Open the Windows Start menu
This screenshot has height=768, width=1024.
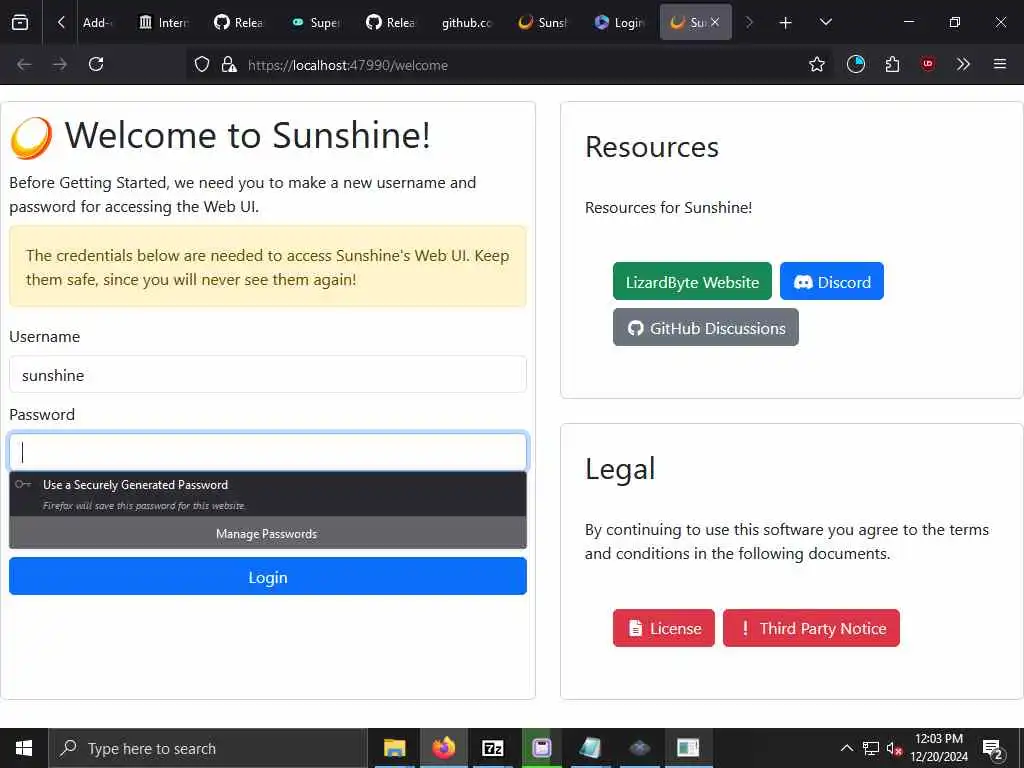[24, 748]
